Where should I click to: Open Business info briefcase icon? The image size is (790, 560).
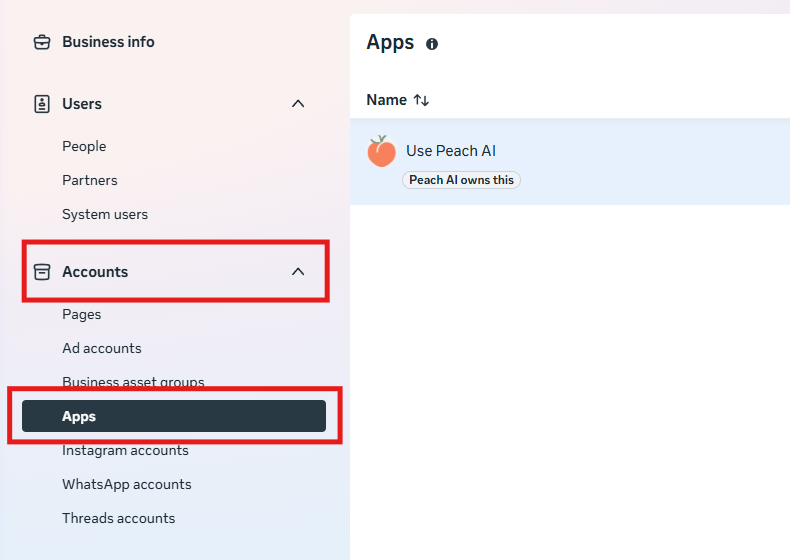42,42
